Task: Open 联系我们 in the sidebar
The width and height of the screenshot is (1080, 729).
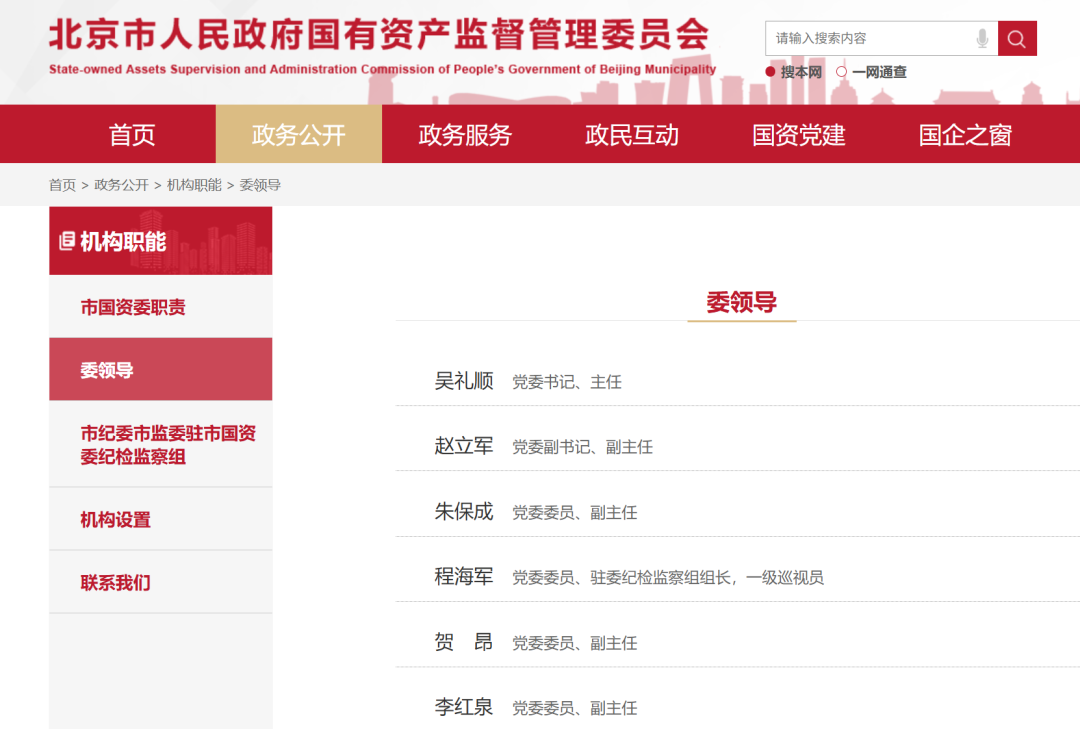Action: (160, 582)
